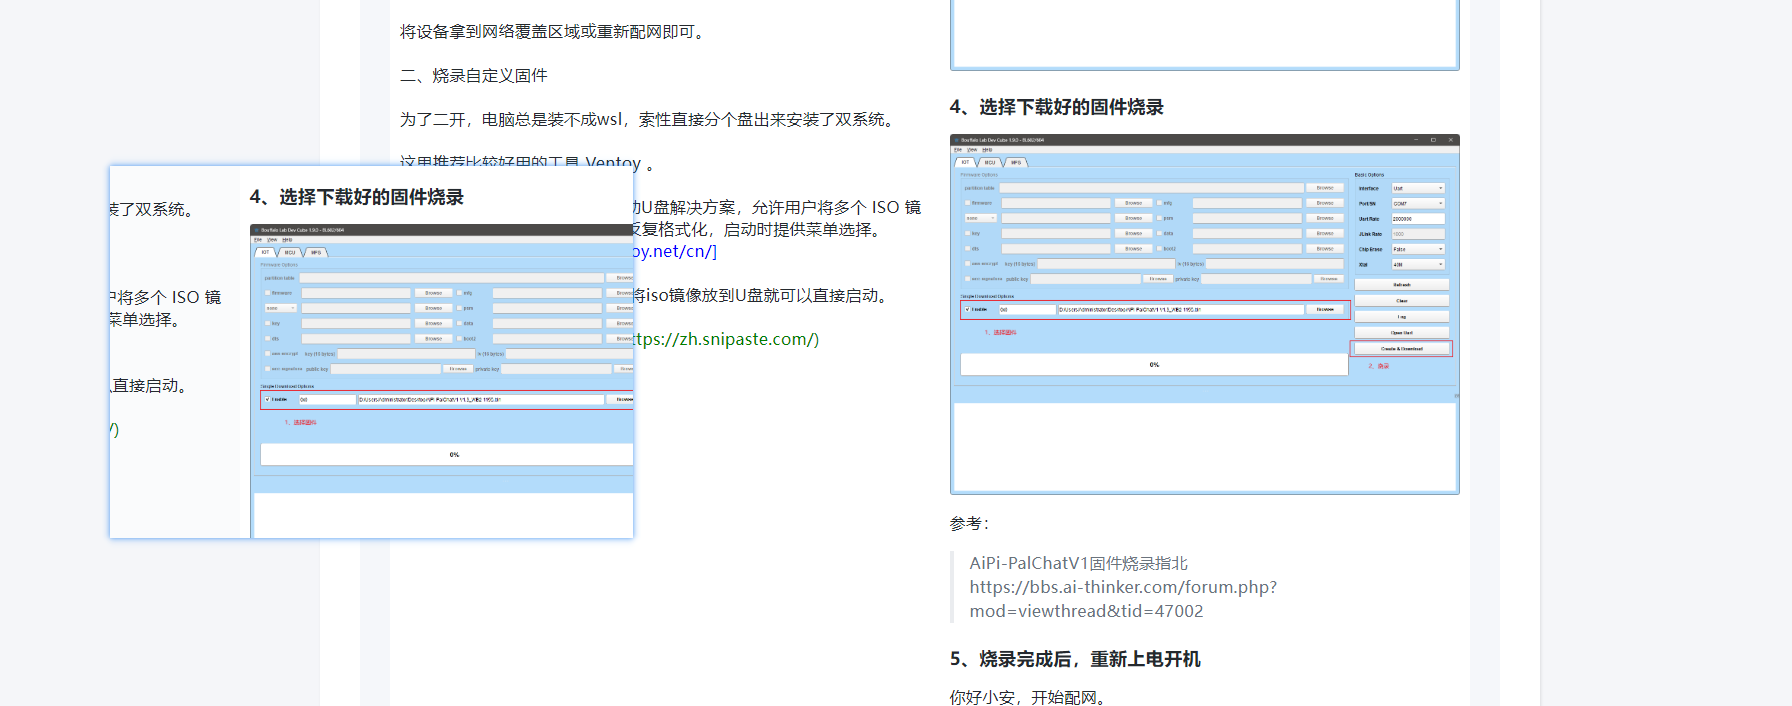Switch to MFS tab in right-column Dev Cube screenshot

pyautogui.click(x=1016, y=162)
